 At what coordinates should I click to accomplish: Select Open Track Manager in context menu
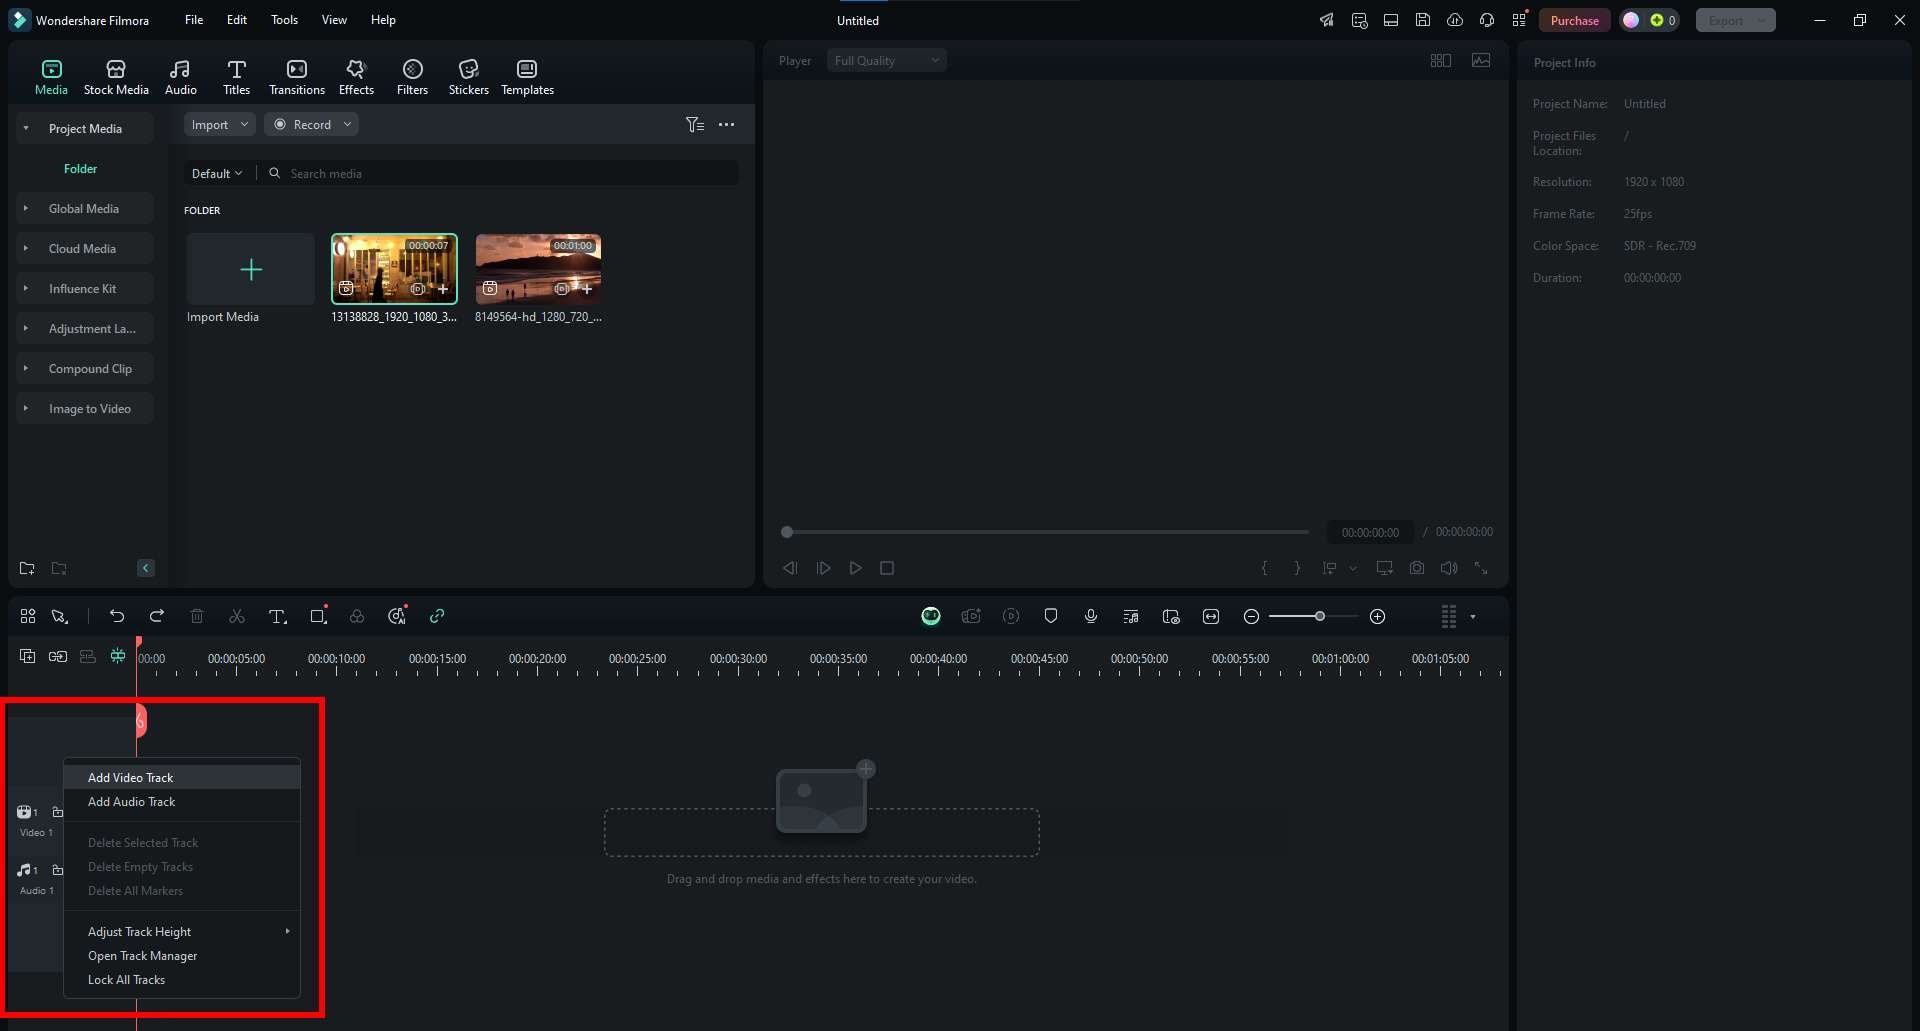pos(182,955)
